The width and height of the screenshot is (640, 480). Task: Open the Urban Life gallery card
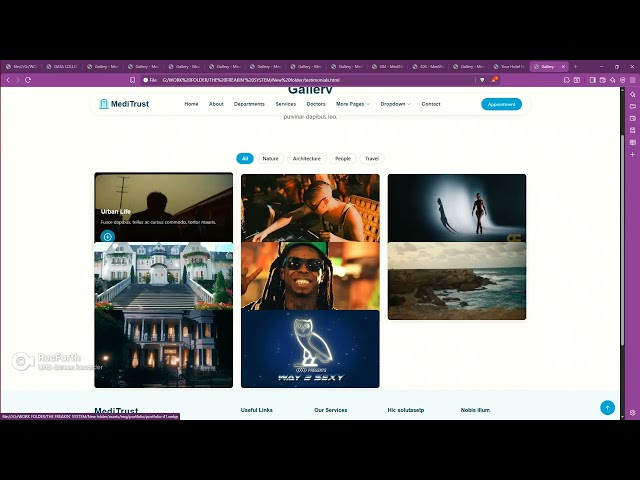coord(164,207)
